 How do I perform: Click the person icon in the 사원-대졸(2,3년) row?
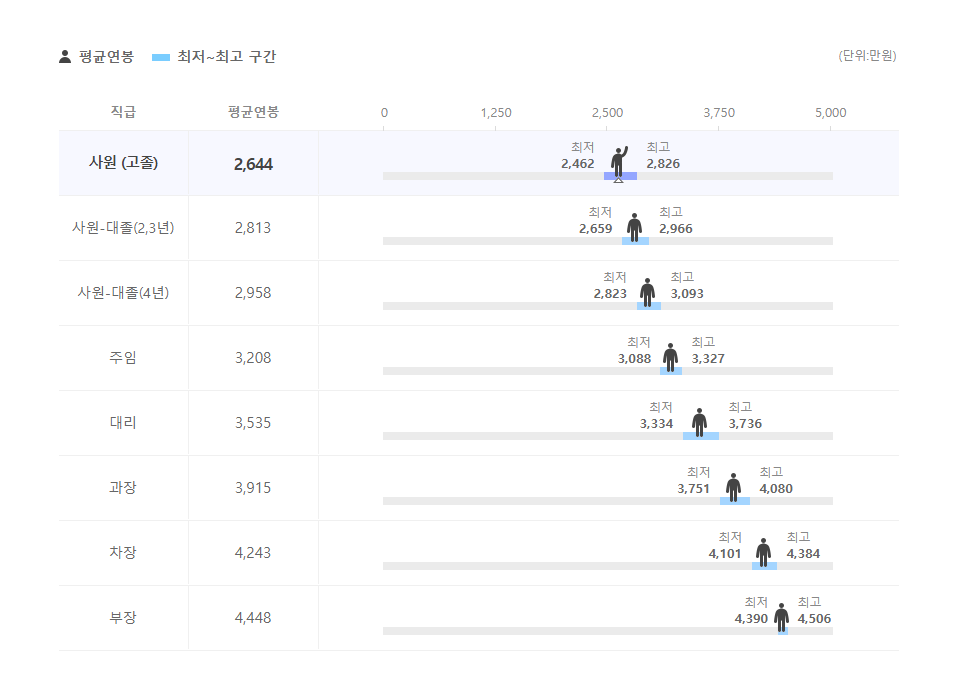pyautogui.click(x=634, y=227)
